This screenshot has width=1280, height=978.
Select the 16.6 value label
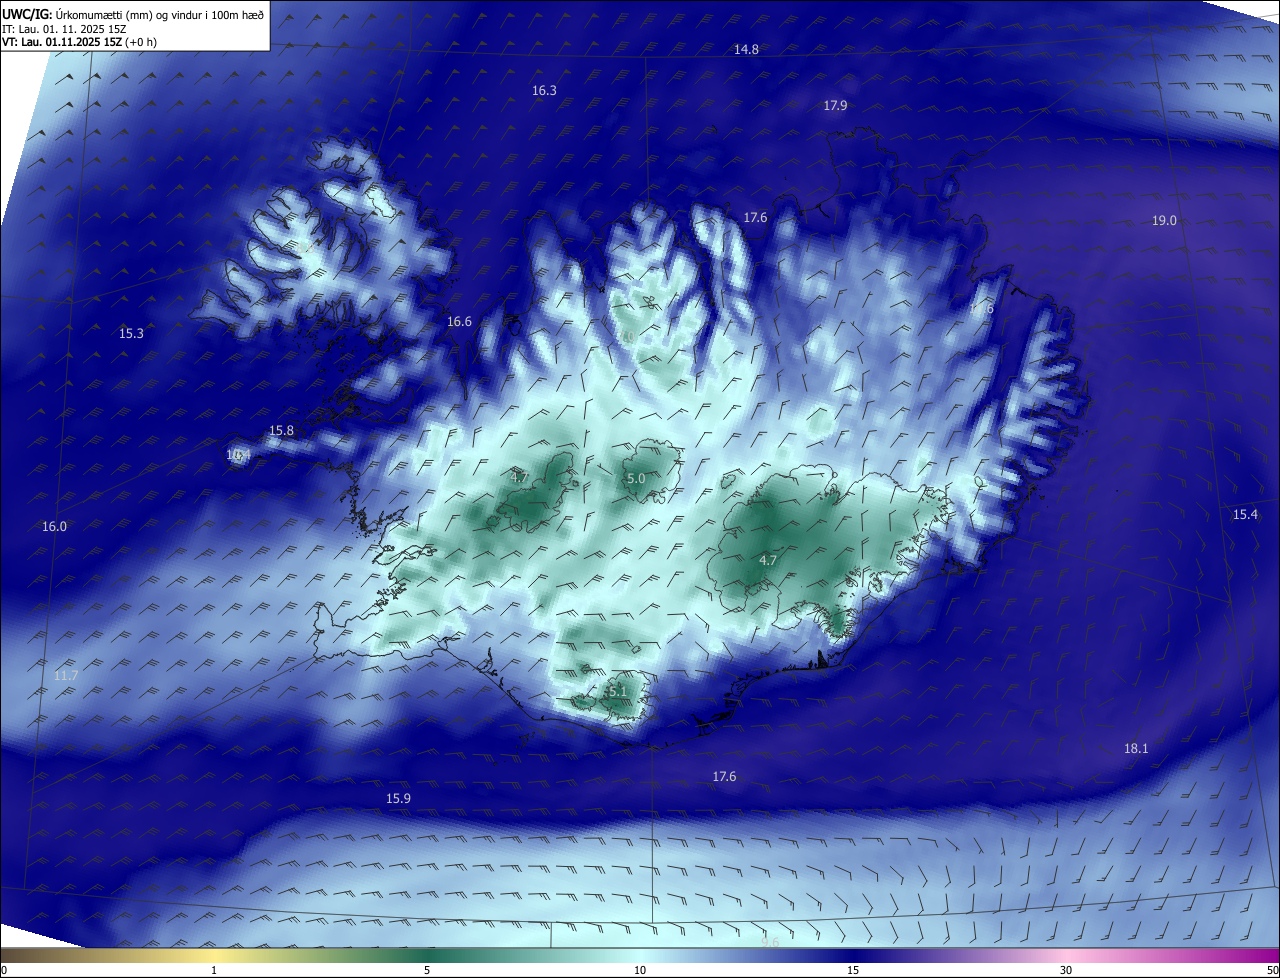459,321
